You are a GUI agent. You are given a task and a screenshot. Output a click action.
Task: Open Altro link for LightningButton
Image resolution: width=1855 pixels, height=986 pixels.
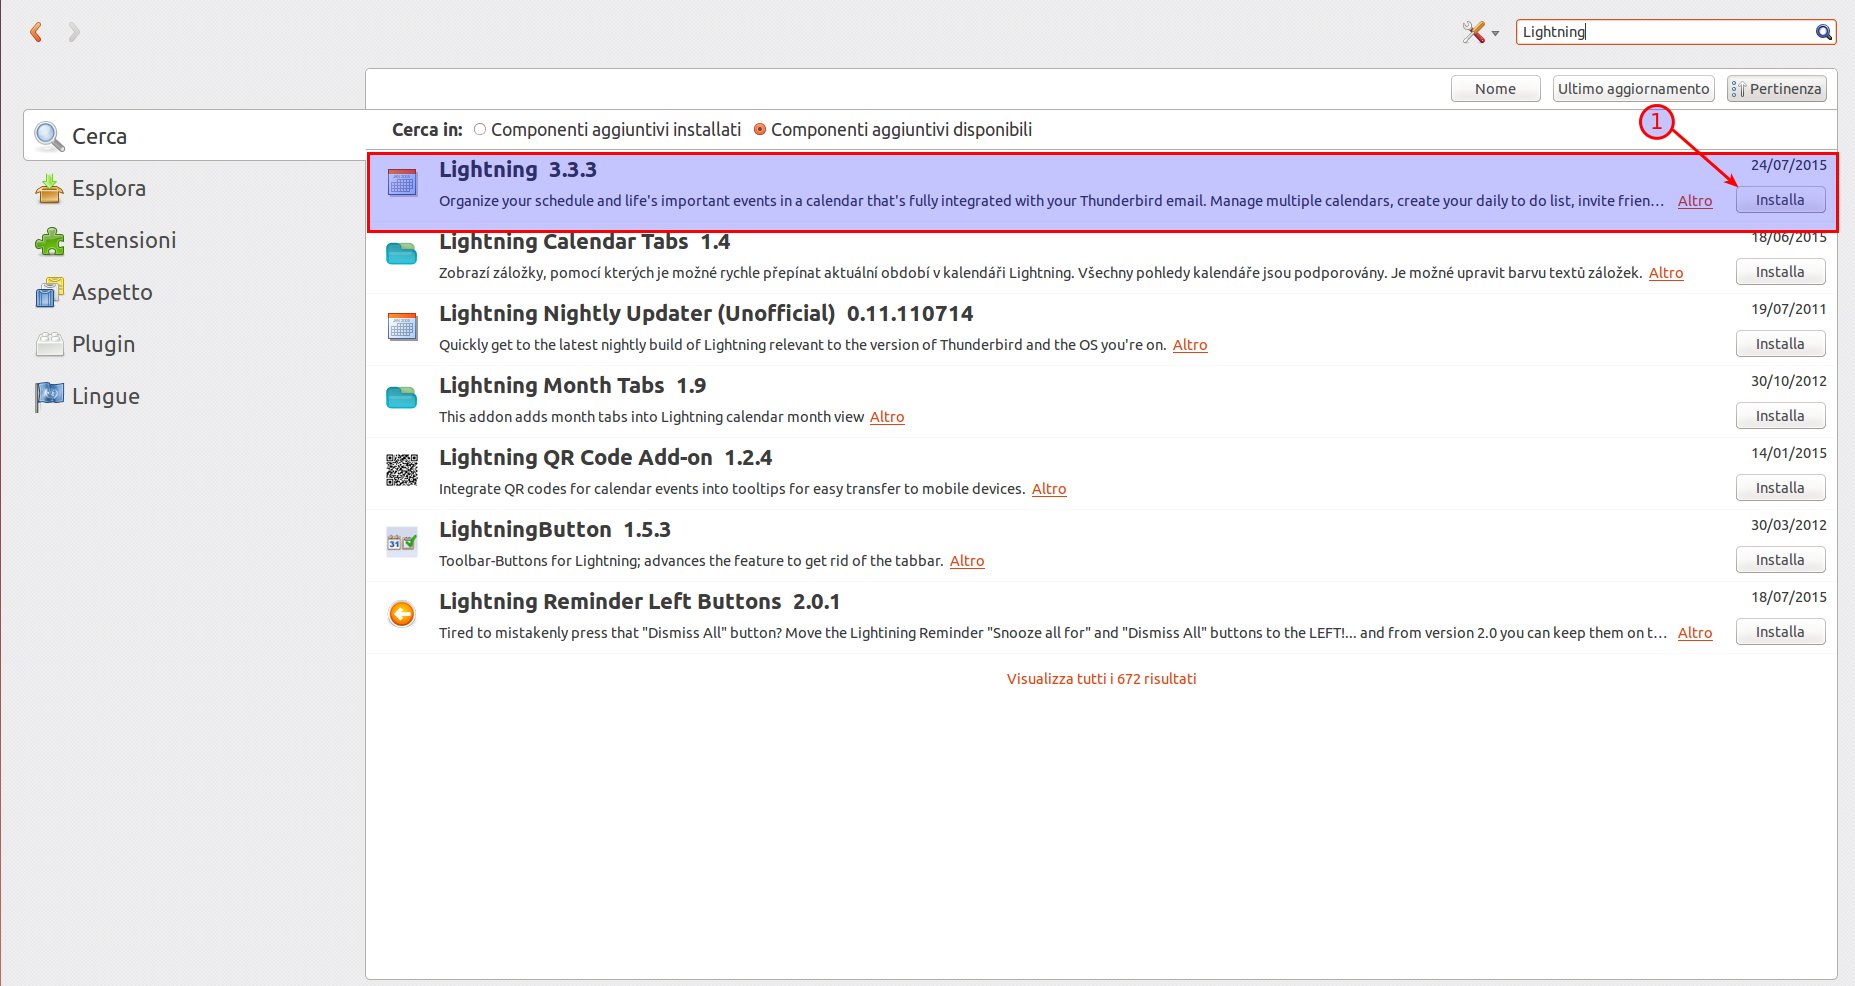[x=967, y=561]
